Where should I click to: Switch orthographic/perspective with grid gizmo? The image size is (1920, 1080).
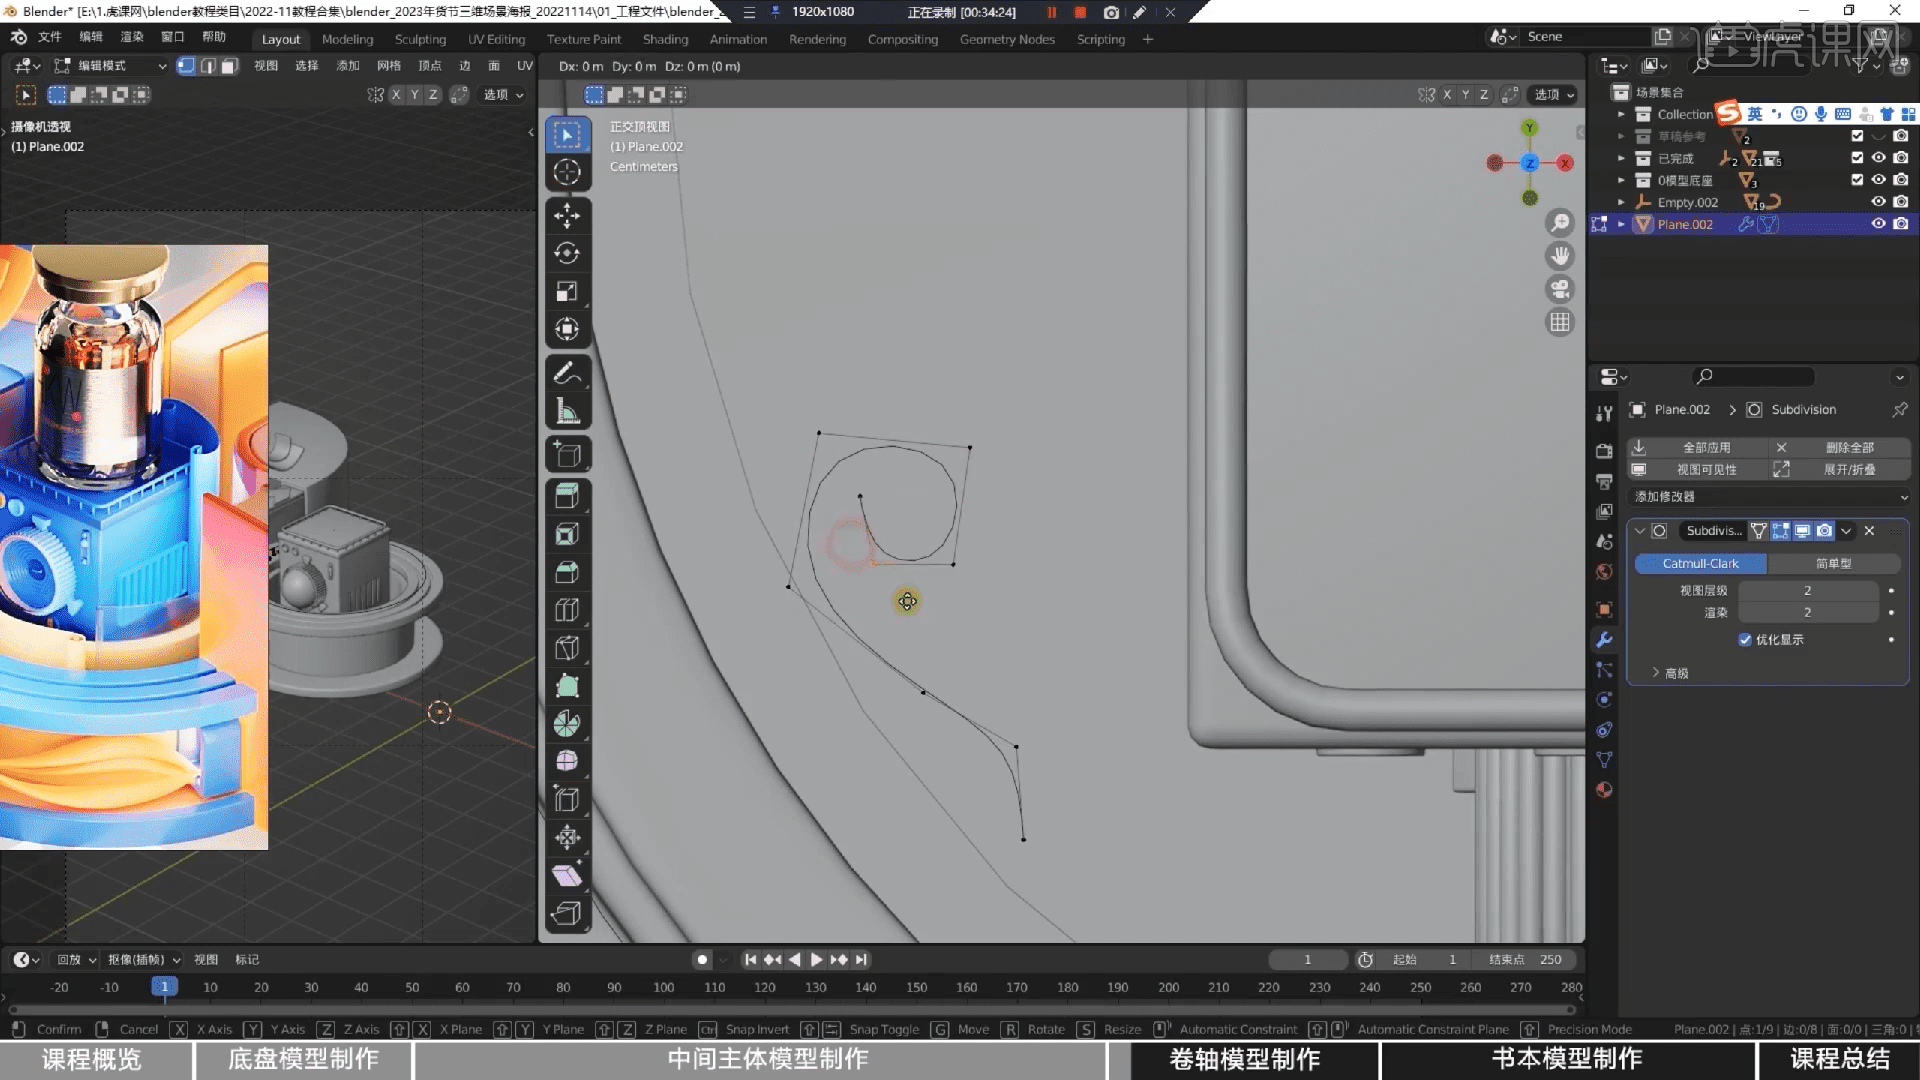(x=1560, y=322)
